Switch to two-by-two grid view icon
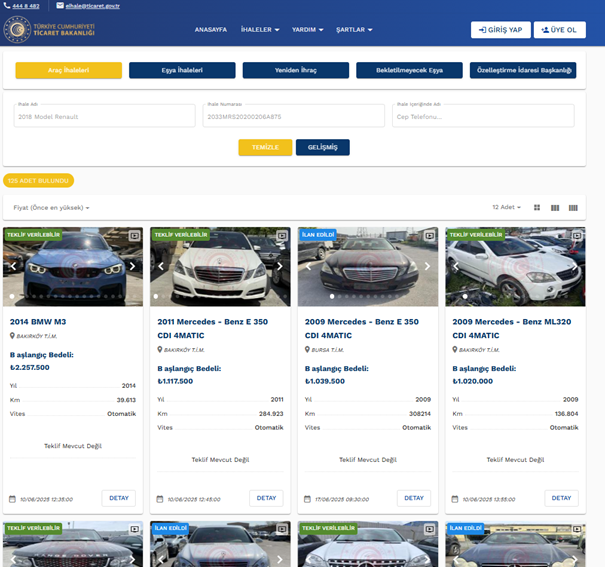Image resolution: width=605 pixels, height=567 pixels. [537, 208]
